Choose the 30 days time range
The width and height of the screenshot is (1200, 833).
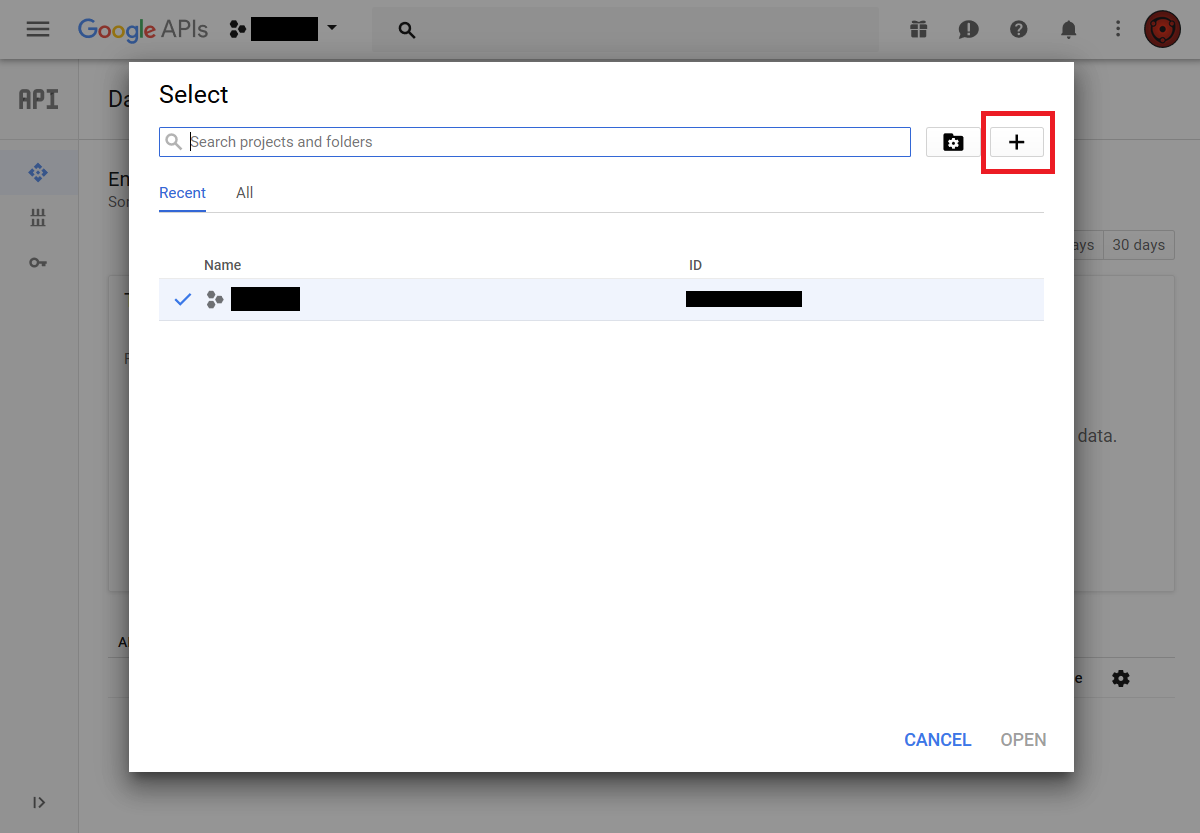click(x=1138, y=245)
